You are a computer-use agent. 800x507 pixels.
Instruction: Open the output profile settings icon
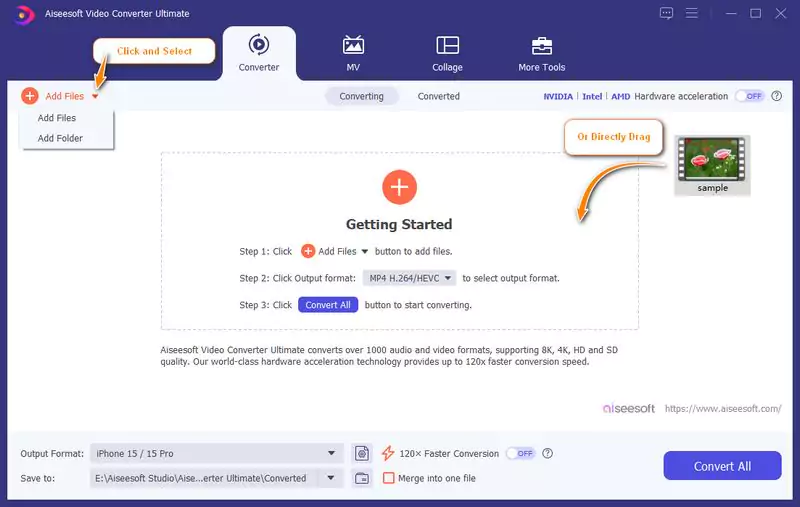click(x=362, y=453)
